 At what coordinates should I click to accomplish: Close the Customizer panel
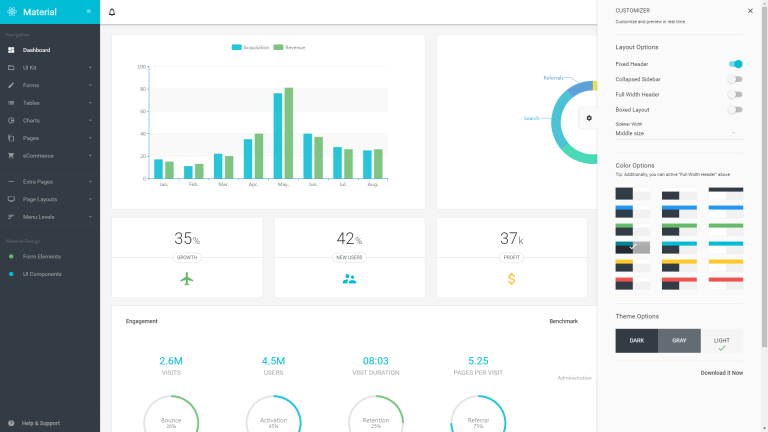[750, 11]
